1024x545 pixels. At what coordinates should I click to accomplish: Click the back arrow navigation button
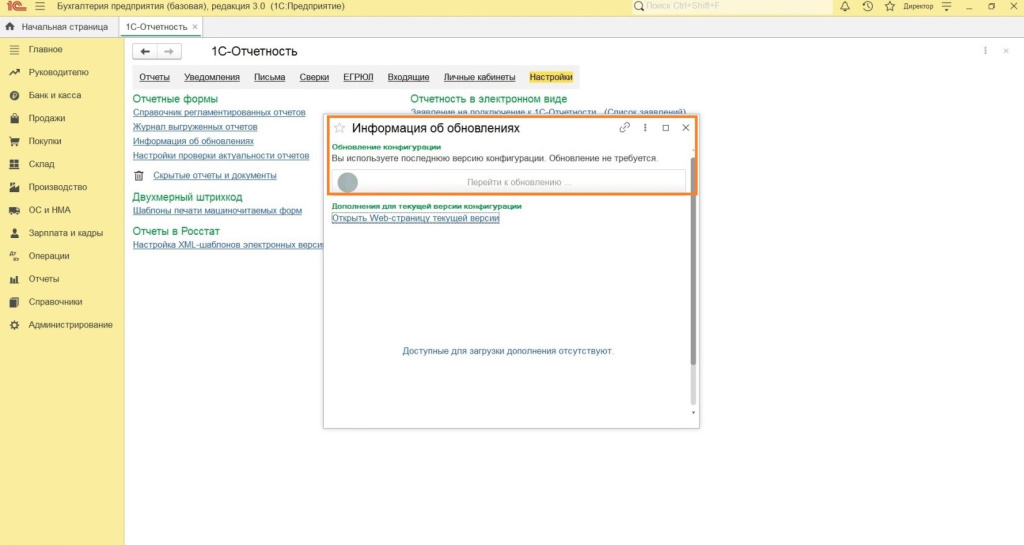pyautogui.click(x=146, y=51)
